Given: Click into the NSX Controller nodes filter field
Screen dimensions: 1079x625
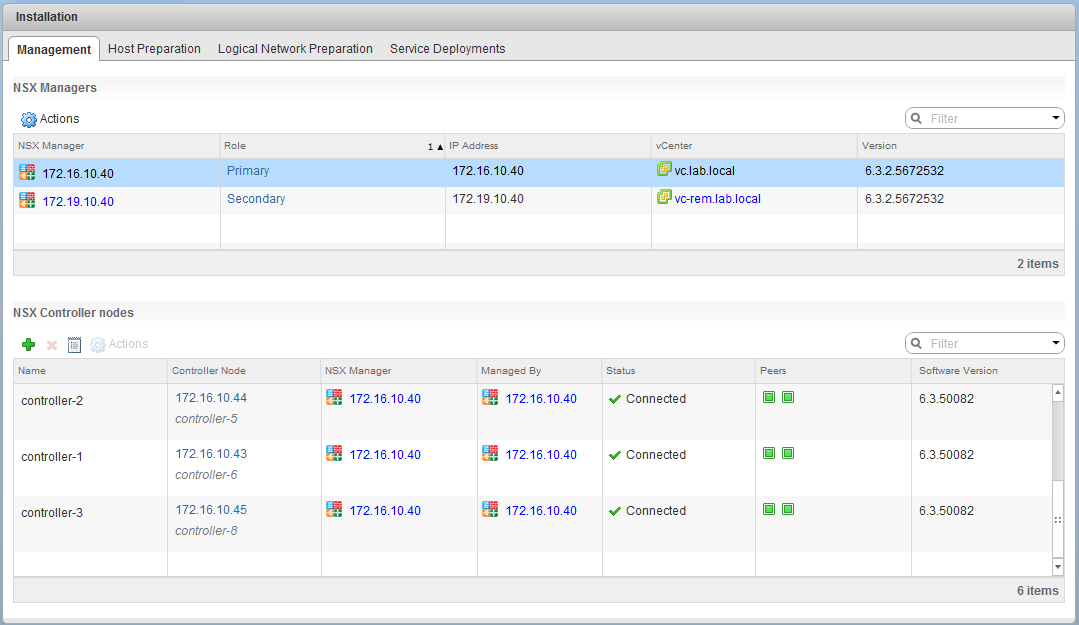Looking at the screenshot, I should 985,343.
